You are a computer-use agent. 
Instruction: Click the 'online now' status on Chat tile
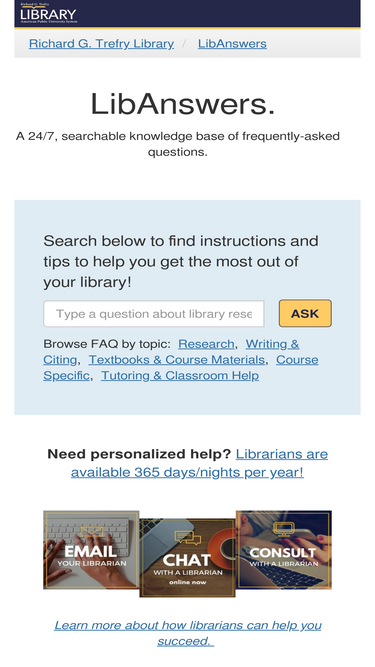[x=188, y=582]
